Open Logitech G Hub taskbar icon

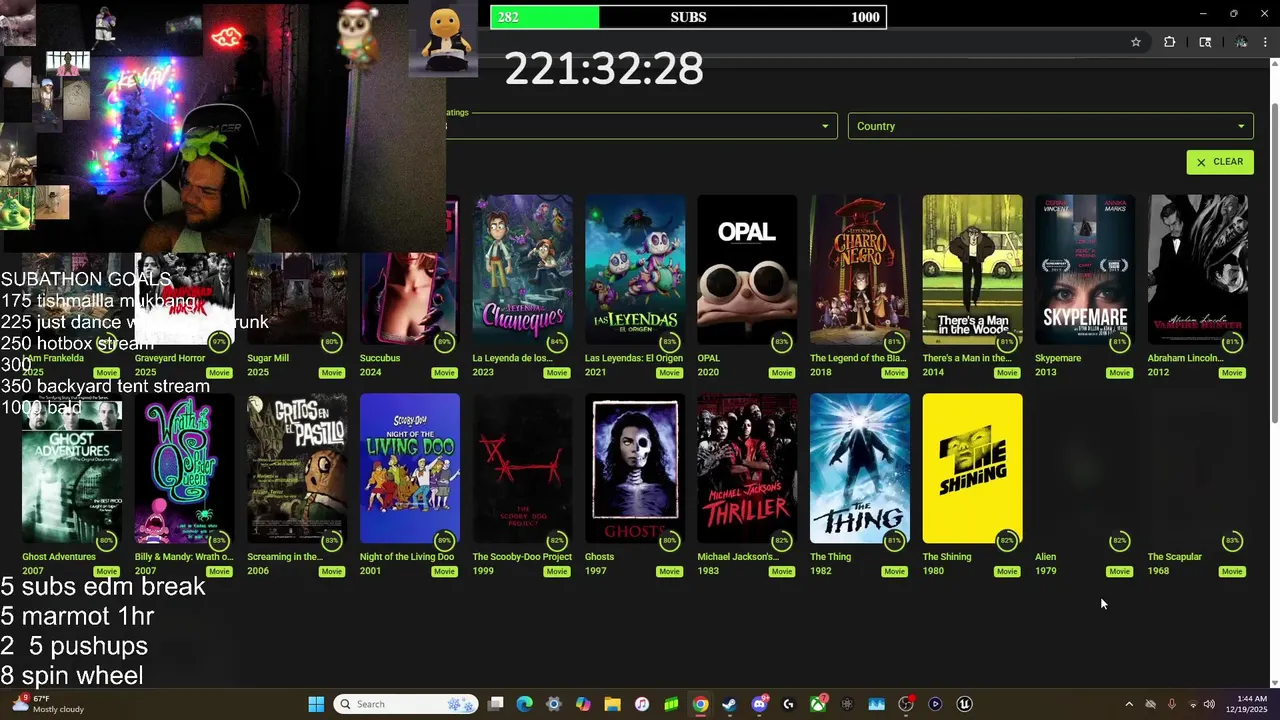[x=788, y=704]
